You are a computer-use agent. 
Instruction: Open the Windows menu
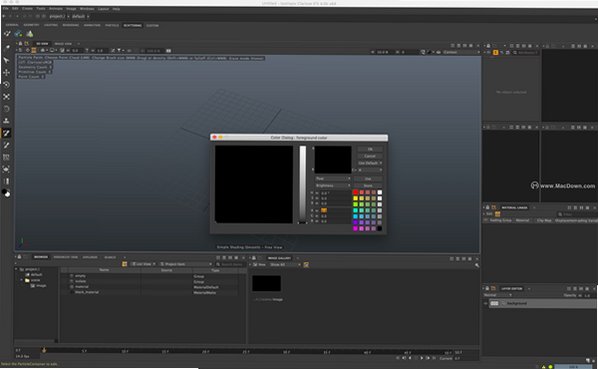[x=87, y=8]
